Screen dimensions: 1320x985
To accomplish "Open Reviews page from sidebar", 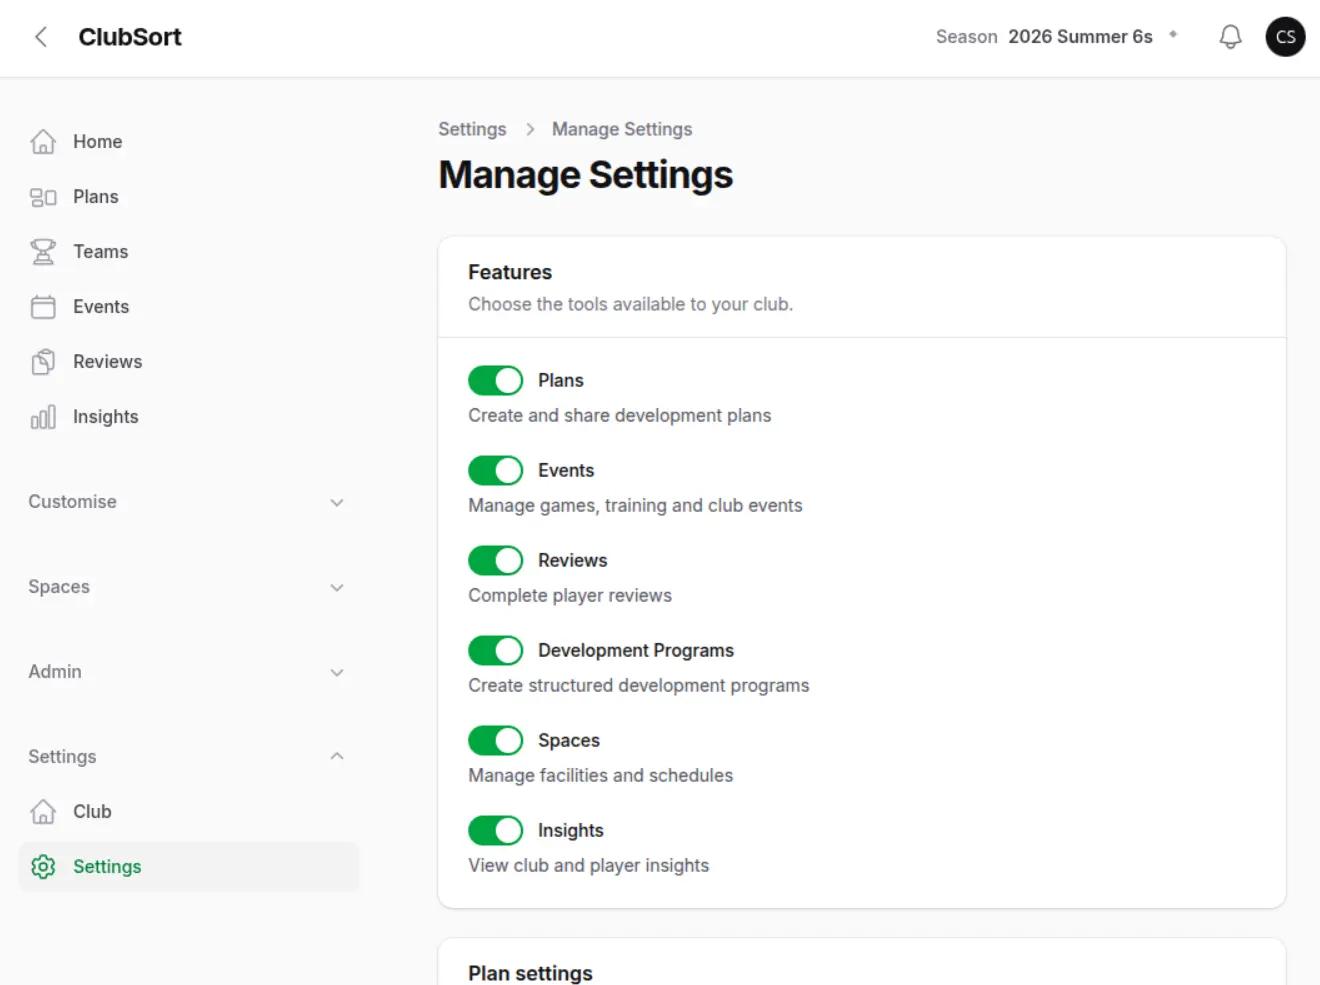I will [188, 362].
